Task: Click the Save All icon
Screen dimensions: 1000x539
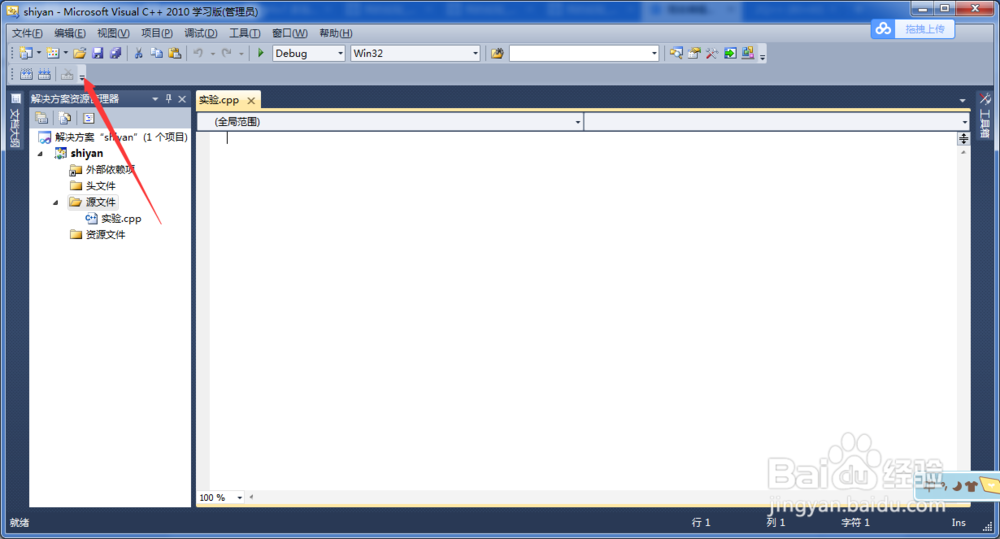Action: click(x=115, y=54)
